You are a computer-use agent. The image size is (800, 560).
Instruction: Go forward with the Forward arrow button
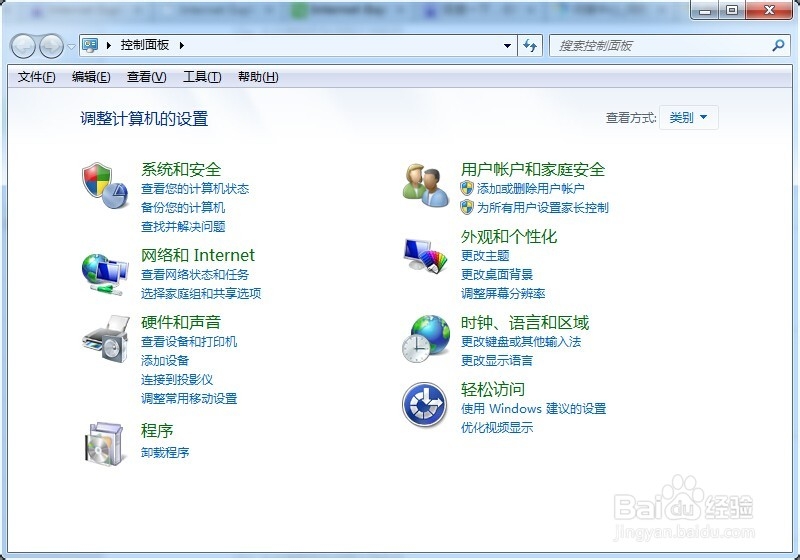coord(51,46)
